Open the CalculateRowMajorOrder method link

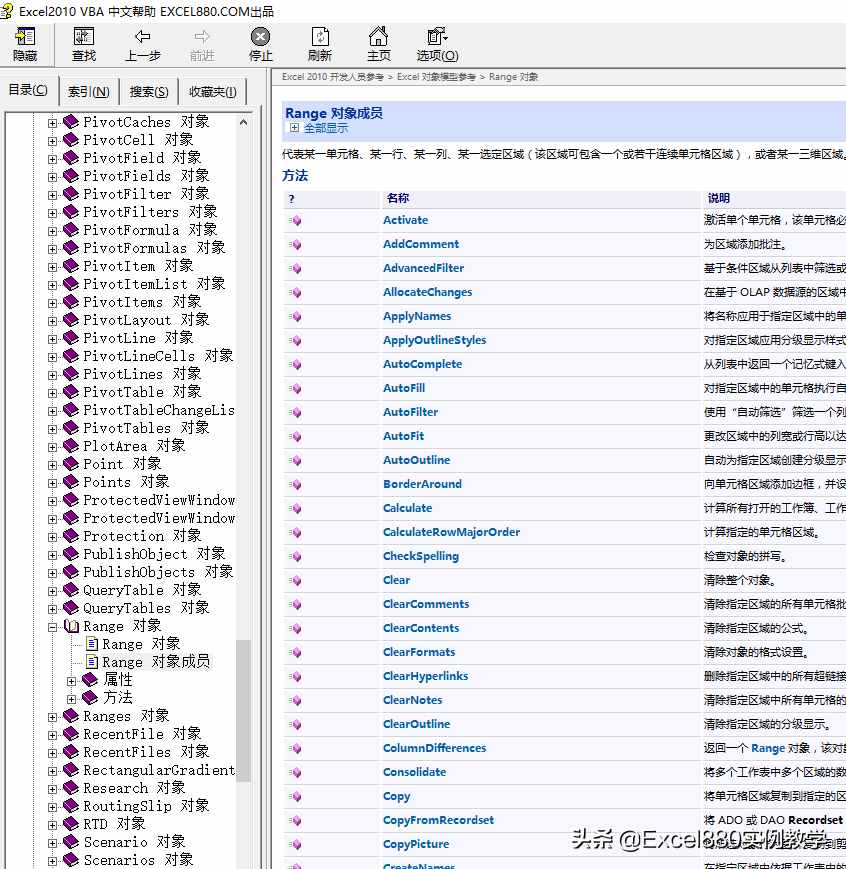pos(451,532)
